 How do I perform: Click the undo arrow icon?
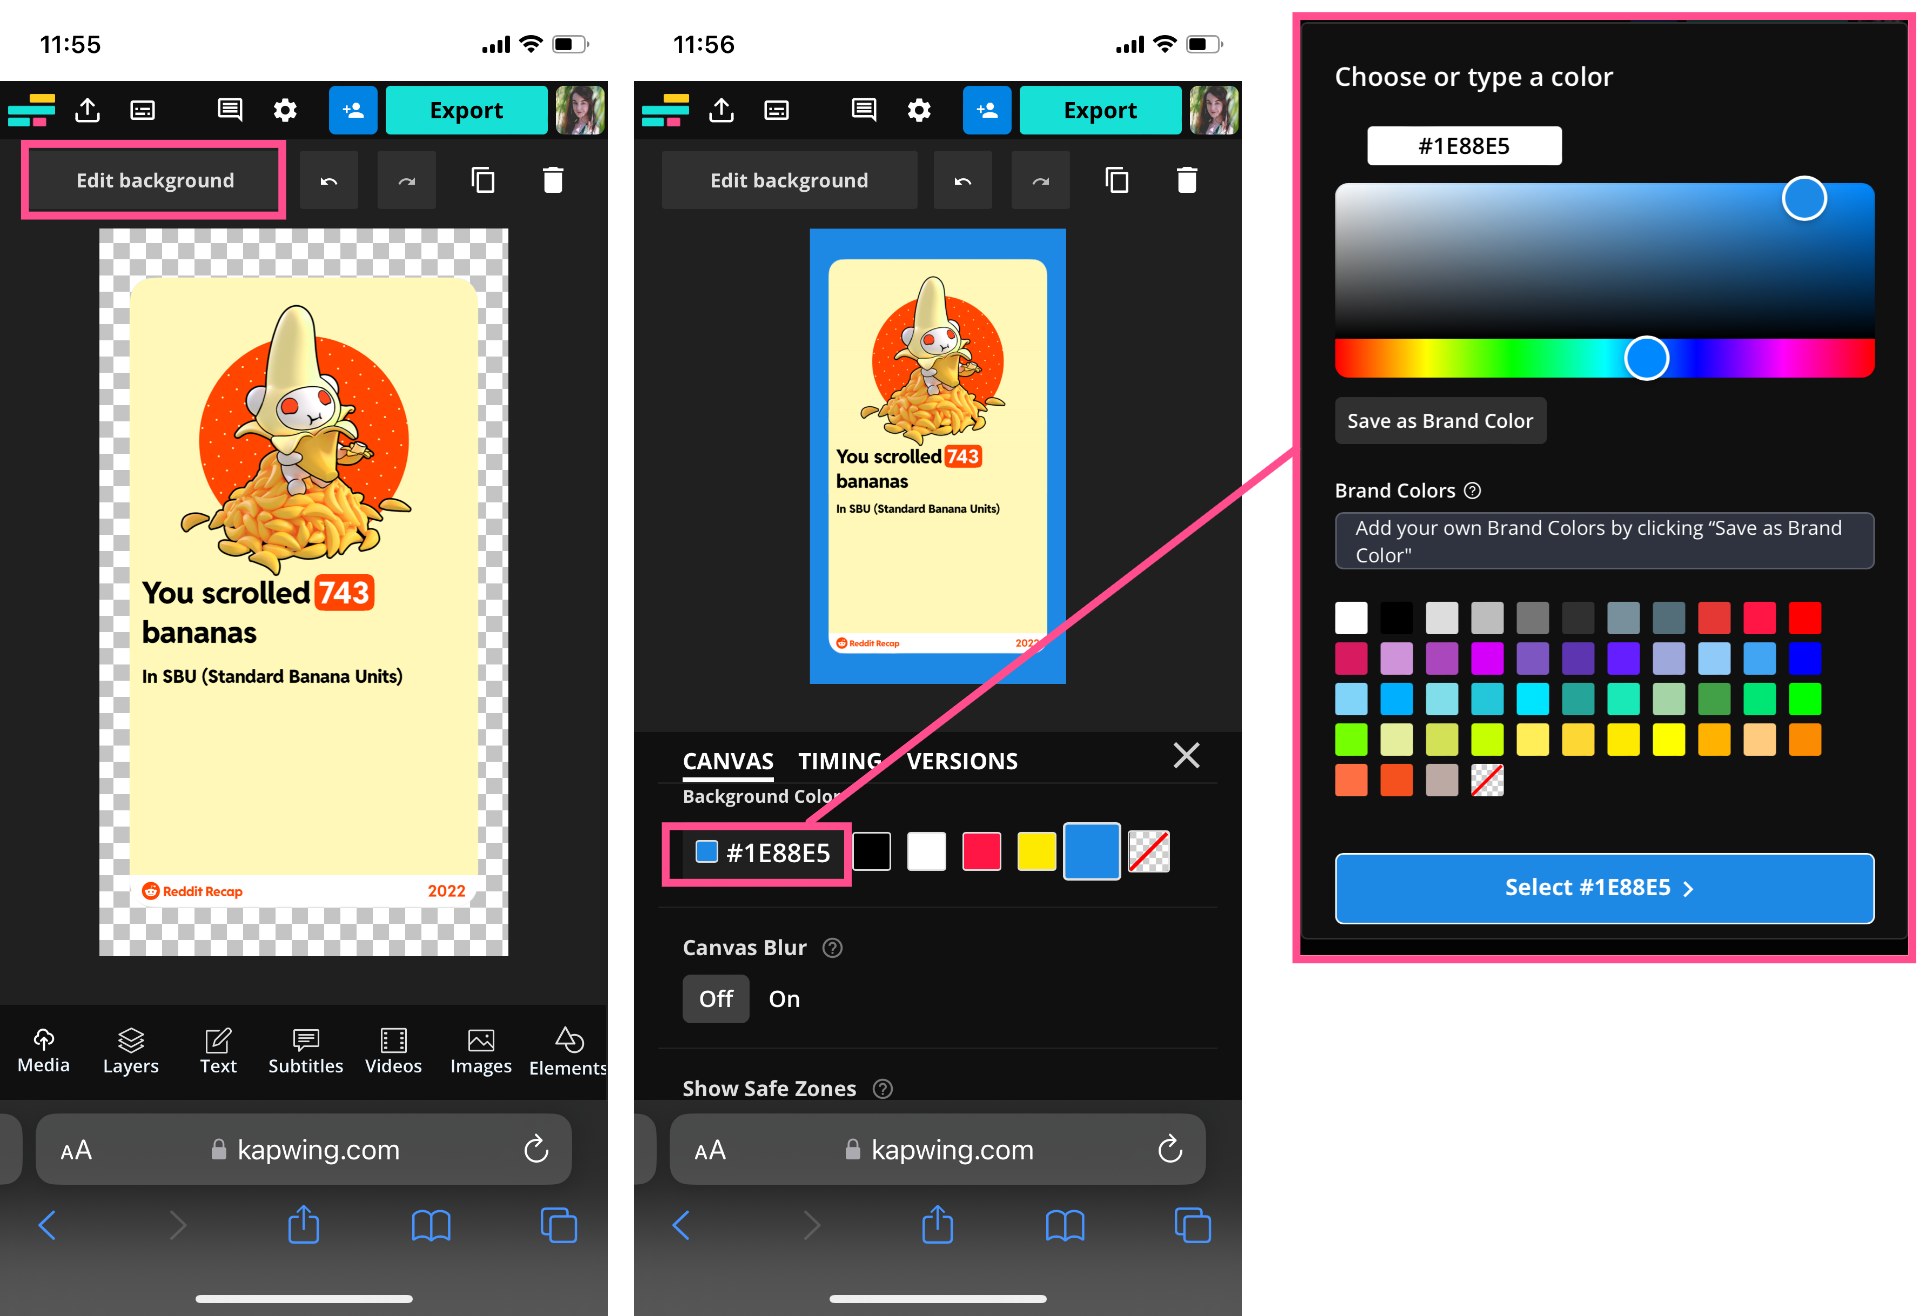pyautogui.click(x=329, y=180)
